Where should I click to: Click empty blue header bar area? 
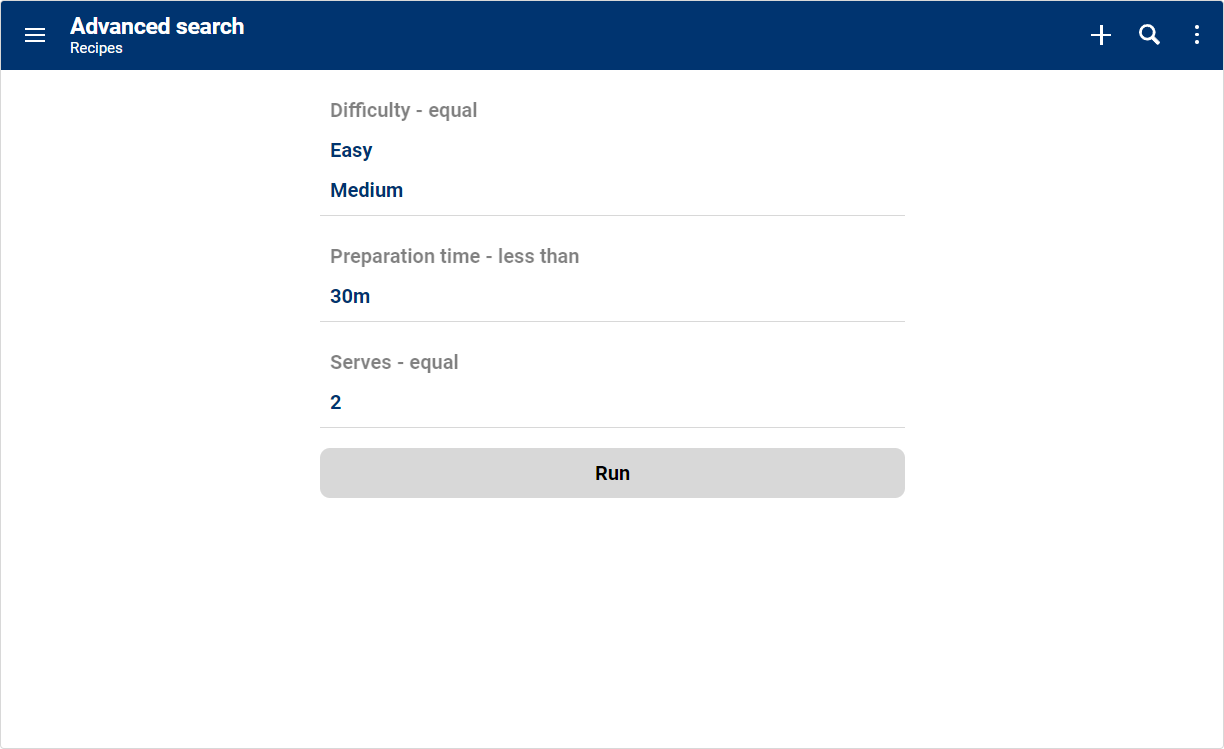click(x=650, y=35)
